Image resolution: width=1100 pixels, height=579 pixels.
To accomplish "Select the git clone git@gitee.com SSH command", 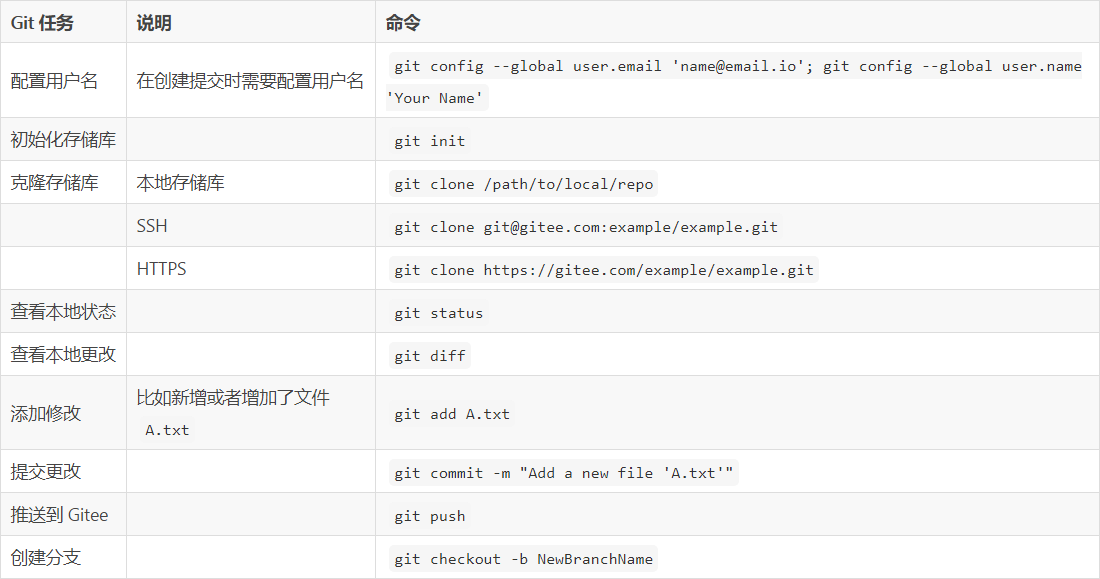I will pos(585,227).
